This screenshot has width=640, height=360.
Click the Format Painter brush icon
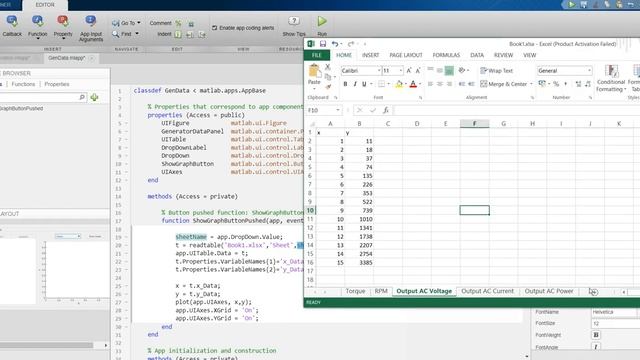(x=328, y=87)
